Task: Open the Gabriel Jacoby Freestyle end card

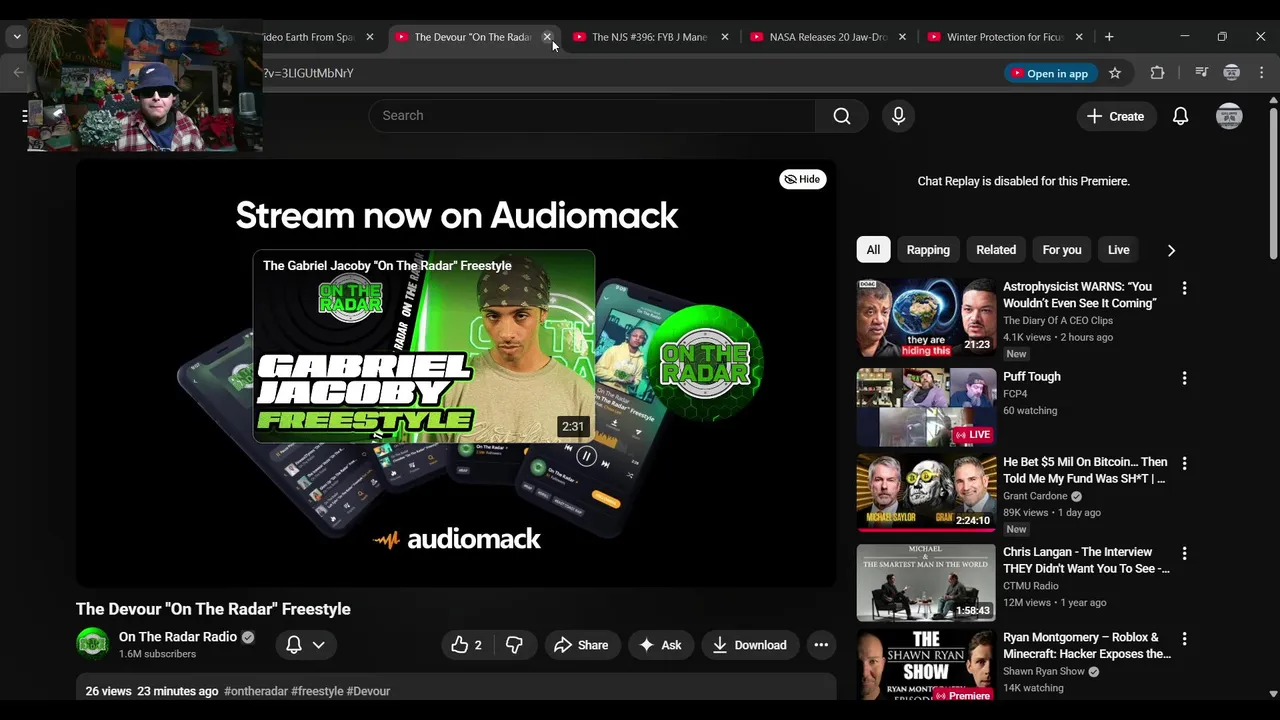Action: point(424,346)
